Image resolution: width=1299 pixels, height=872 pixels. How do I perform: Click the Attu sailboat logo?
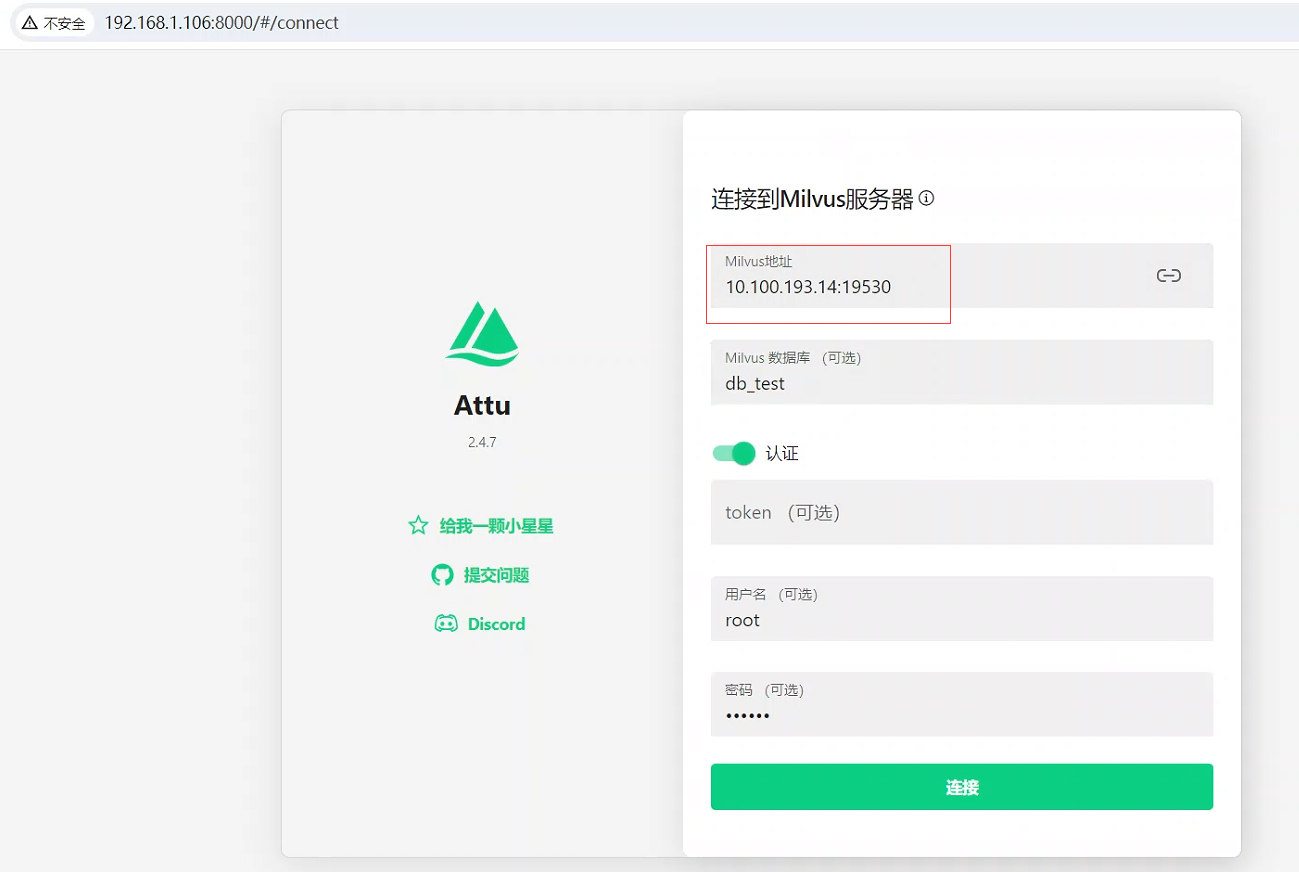[x=482, y=332]
